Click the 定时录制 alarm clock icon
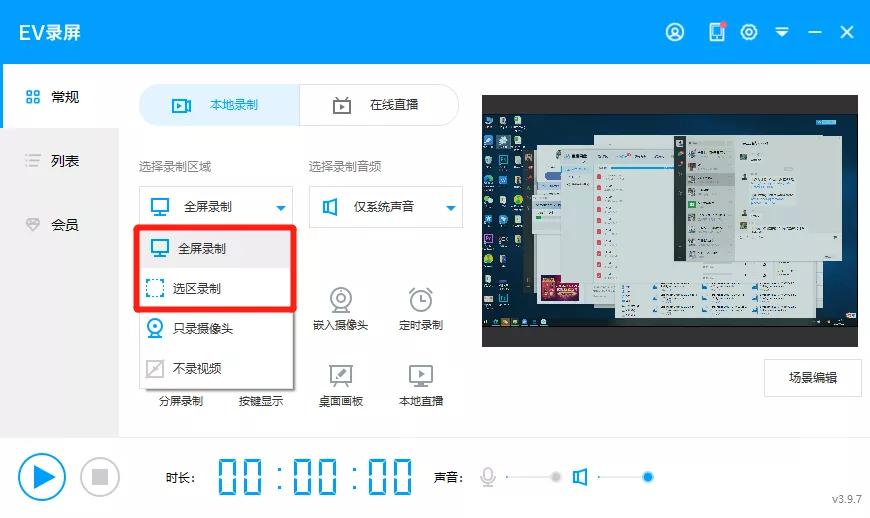Image resolution: width=870 pixels, height=518 pixels. 421,300
